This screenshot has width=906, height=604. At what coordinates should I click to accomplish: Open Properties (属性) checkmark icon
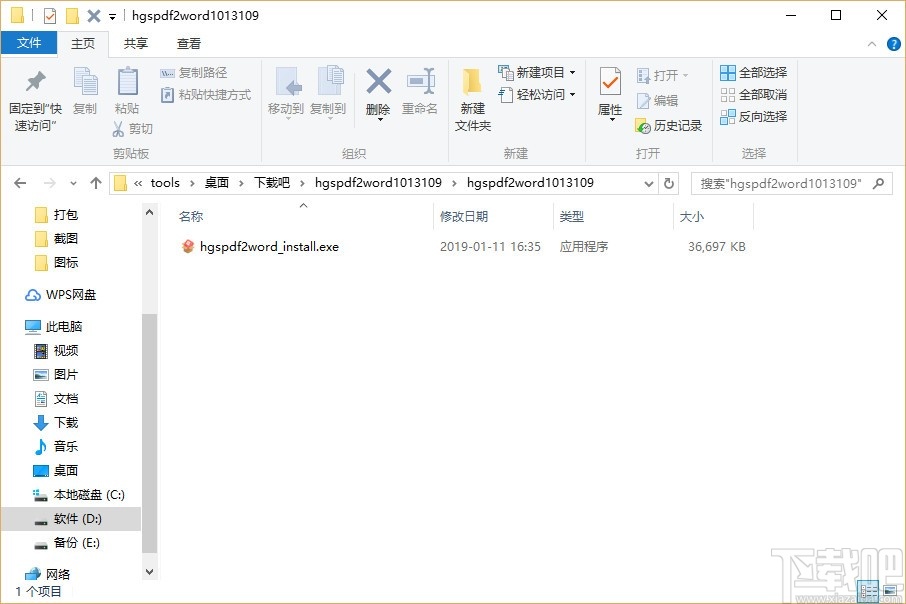(610, 81)
